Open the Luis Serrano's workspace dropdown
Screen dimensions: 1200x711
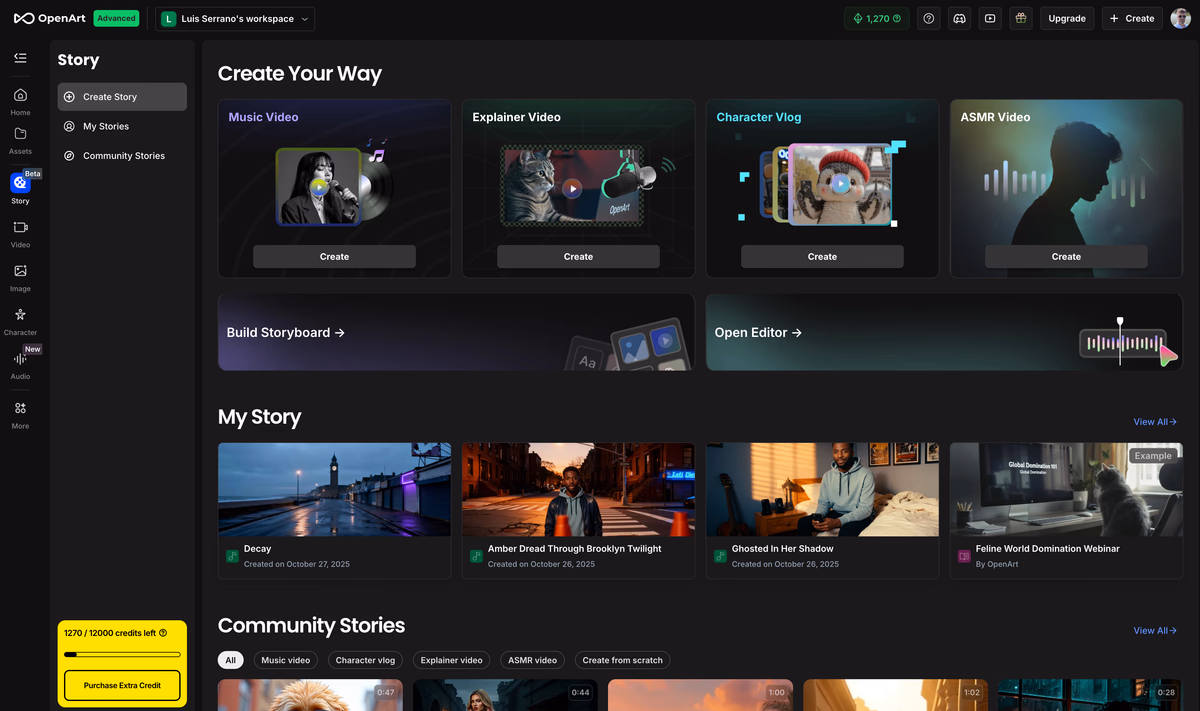tap(234, 18)
